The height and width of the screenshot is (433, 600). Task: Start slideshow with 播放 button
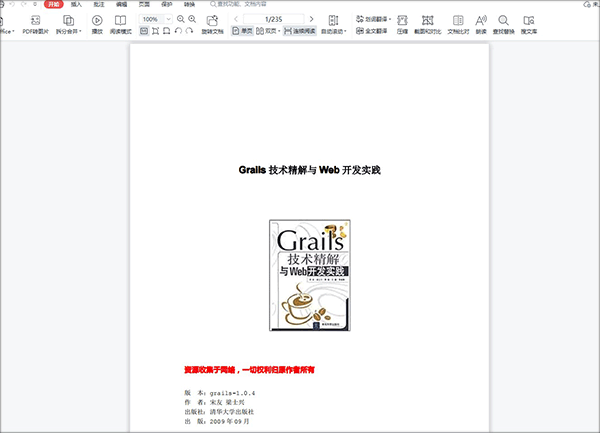tap(97, 24)
